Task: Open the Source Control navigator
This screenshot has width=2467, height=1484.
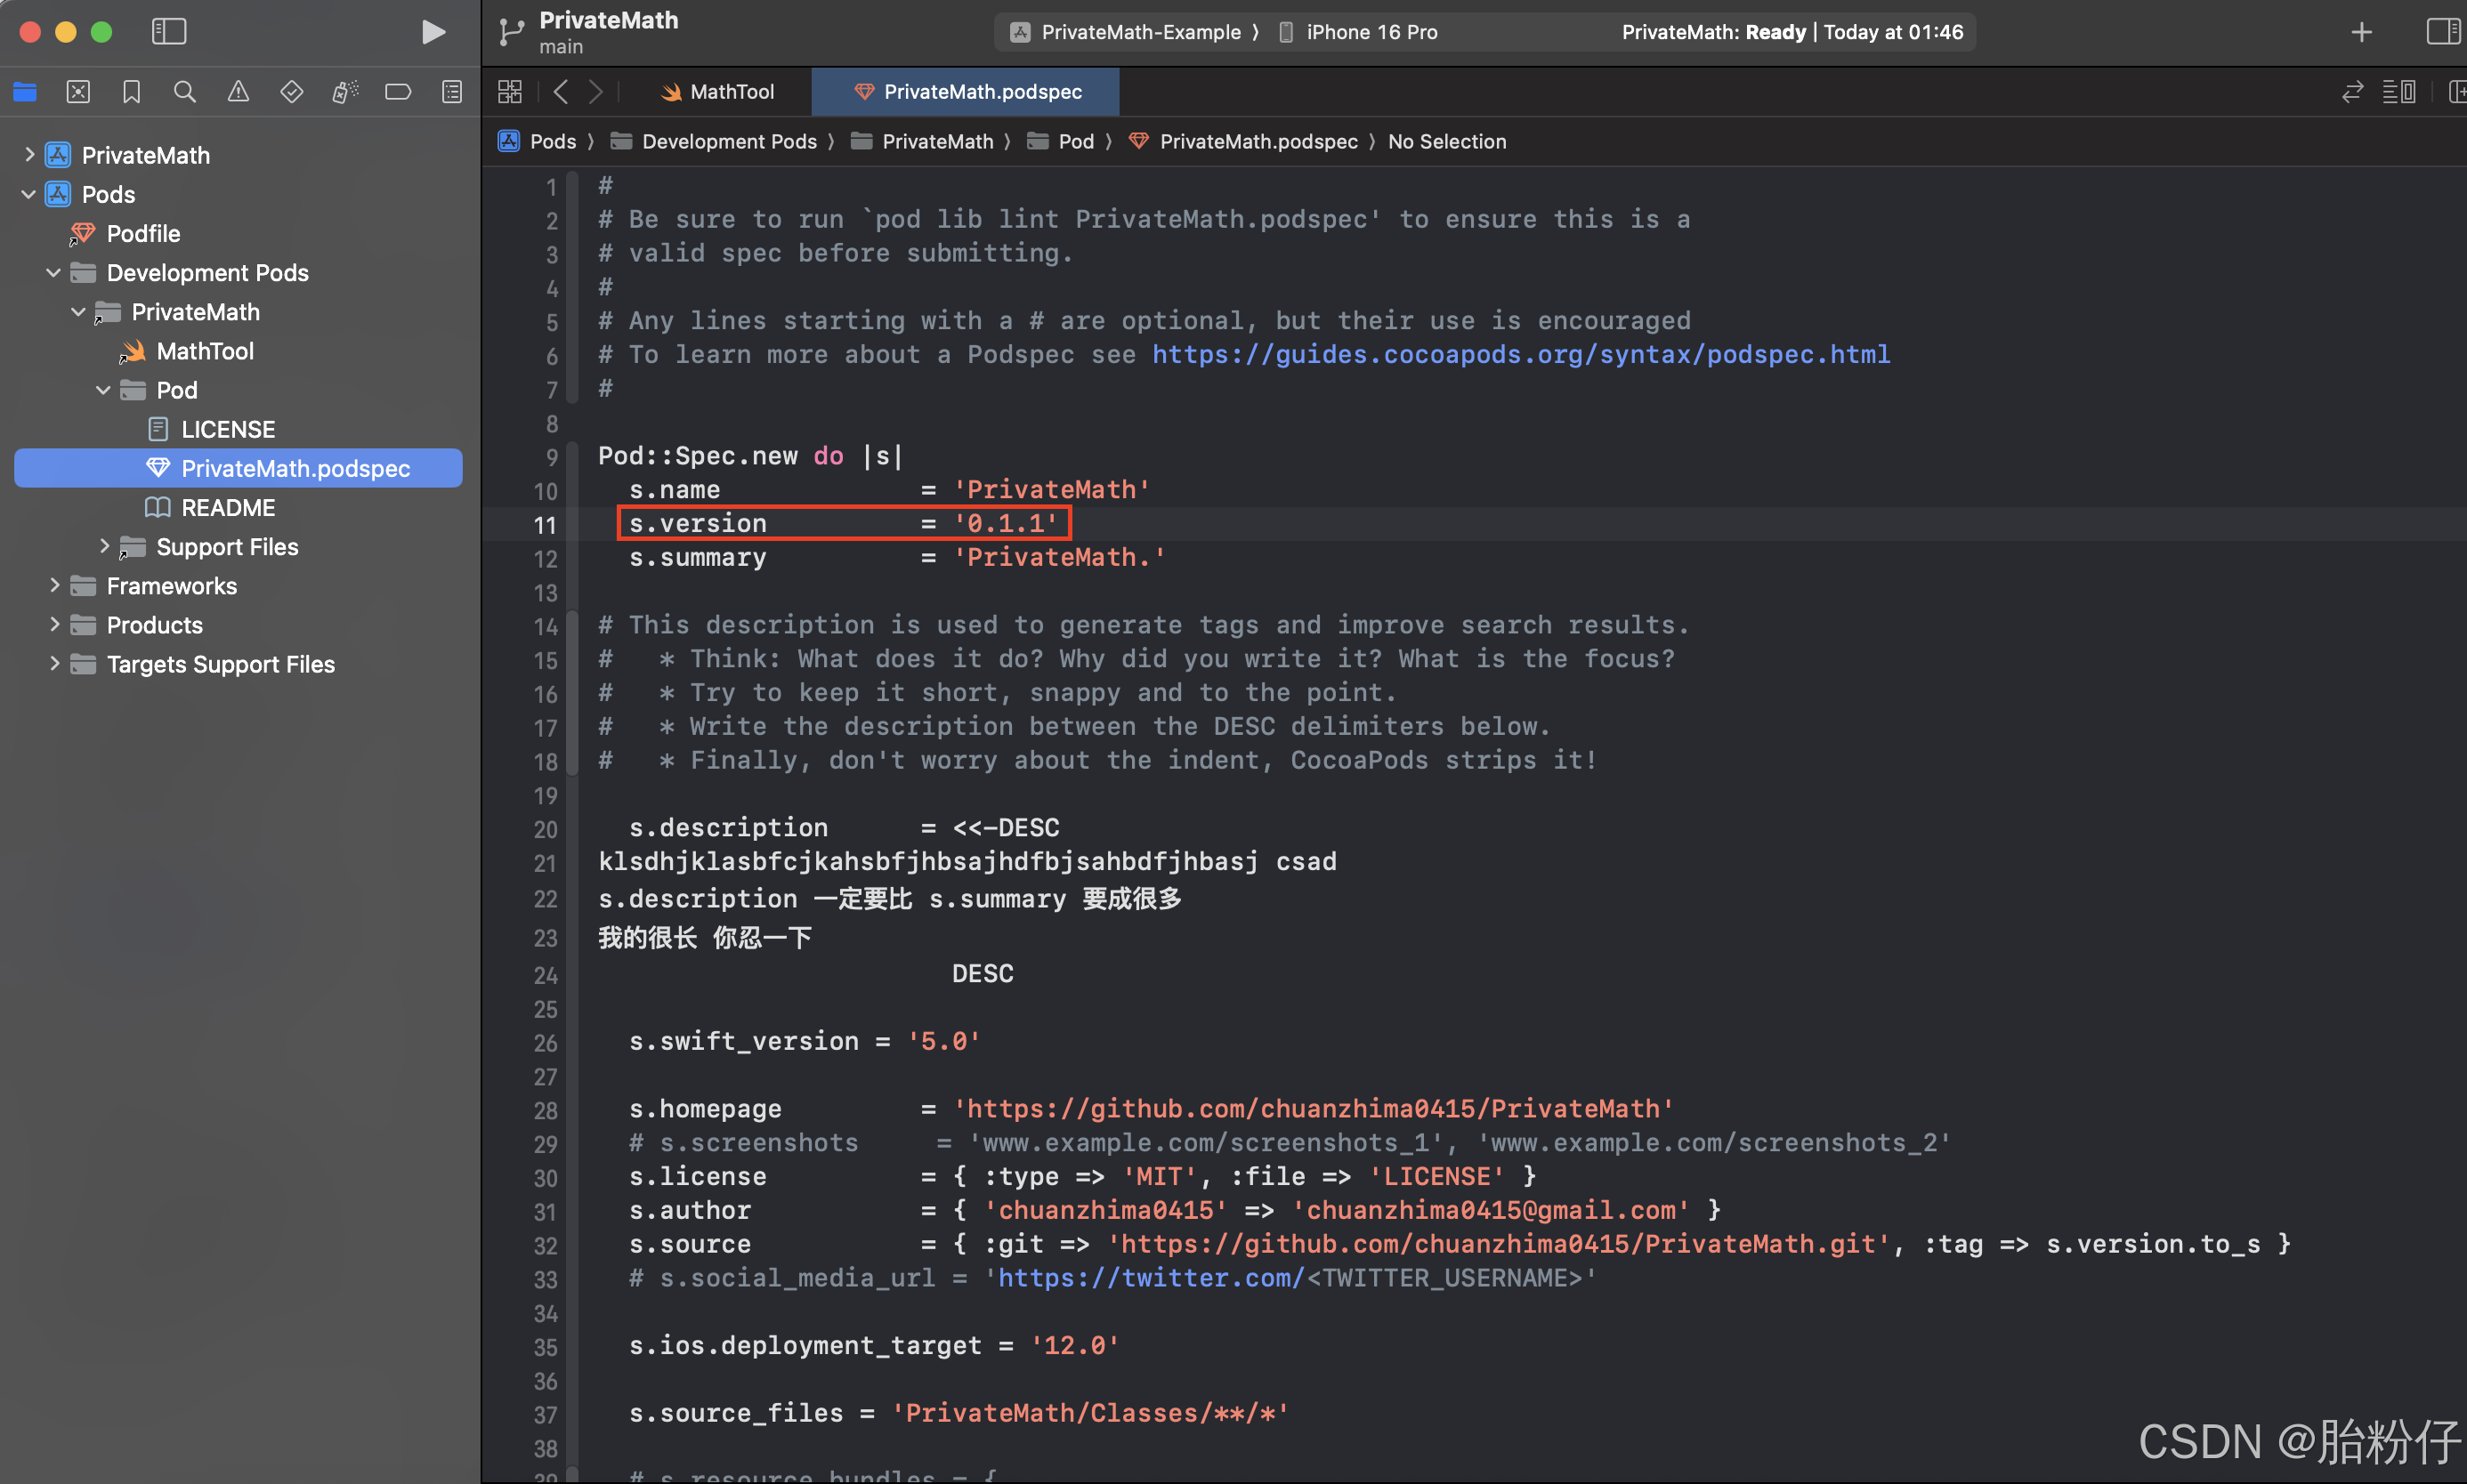Action: point(78,92)
